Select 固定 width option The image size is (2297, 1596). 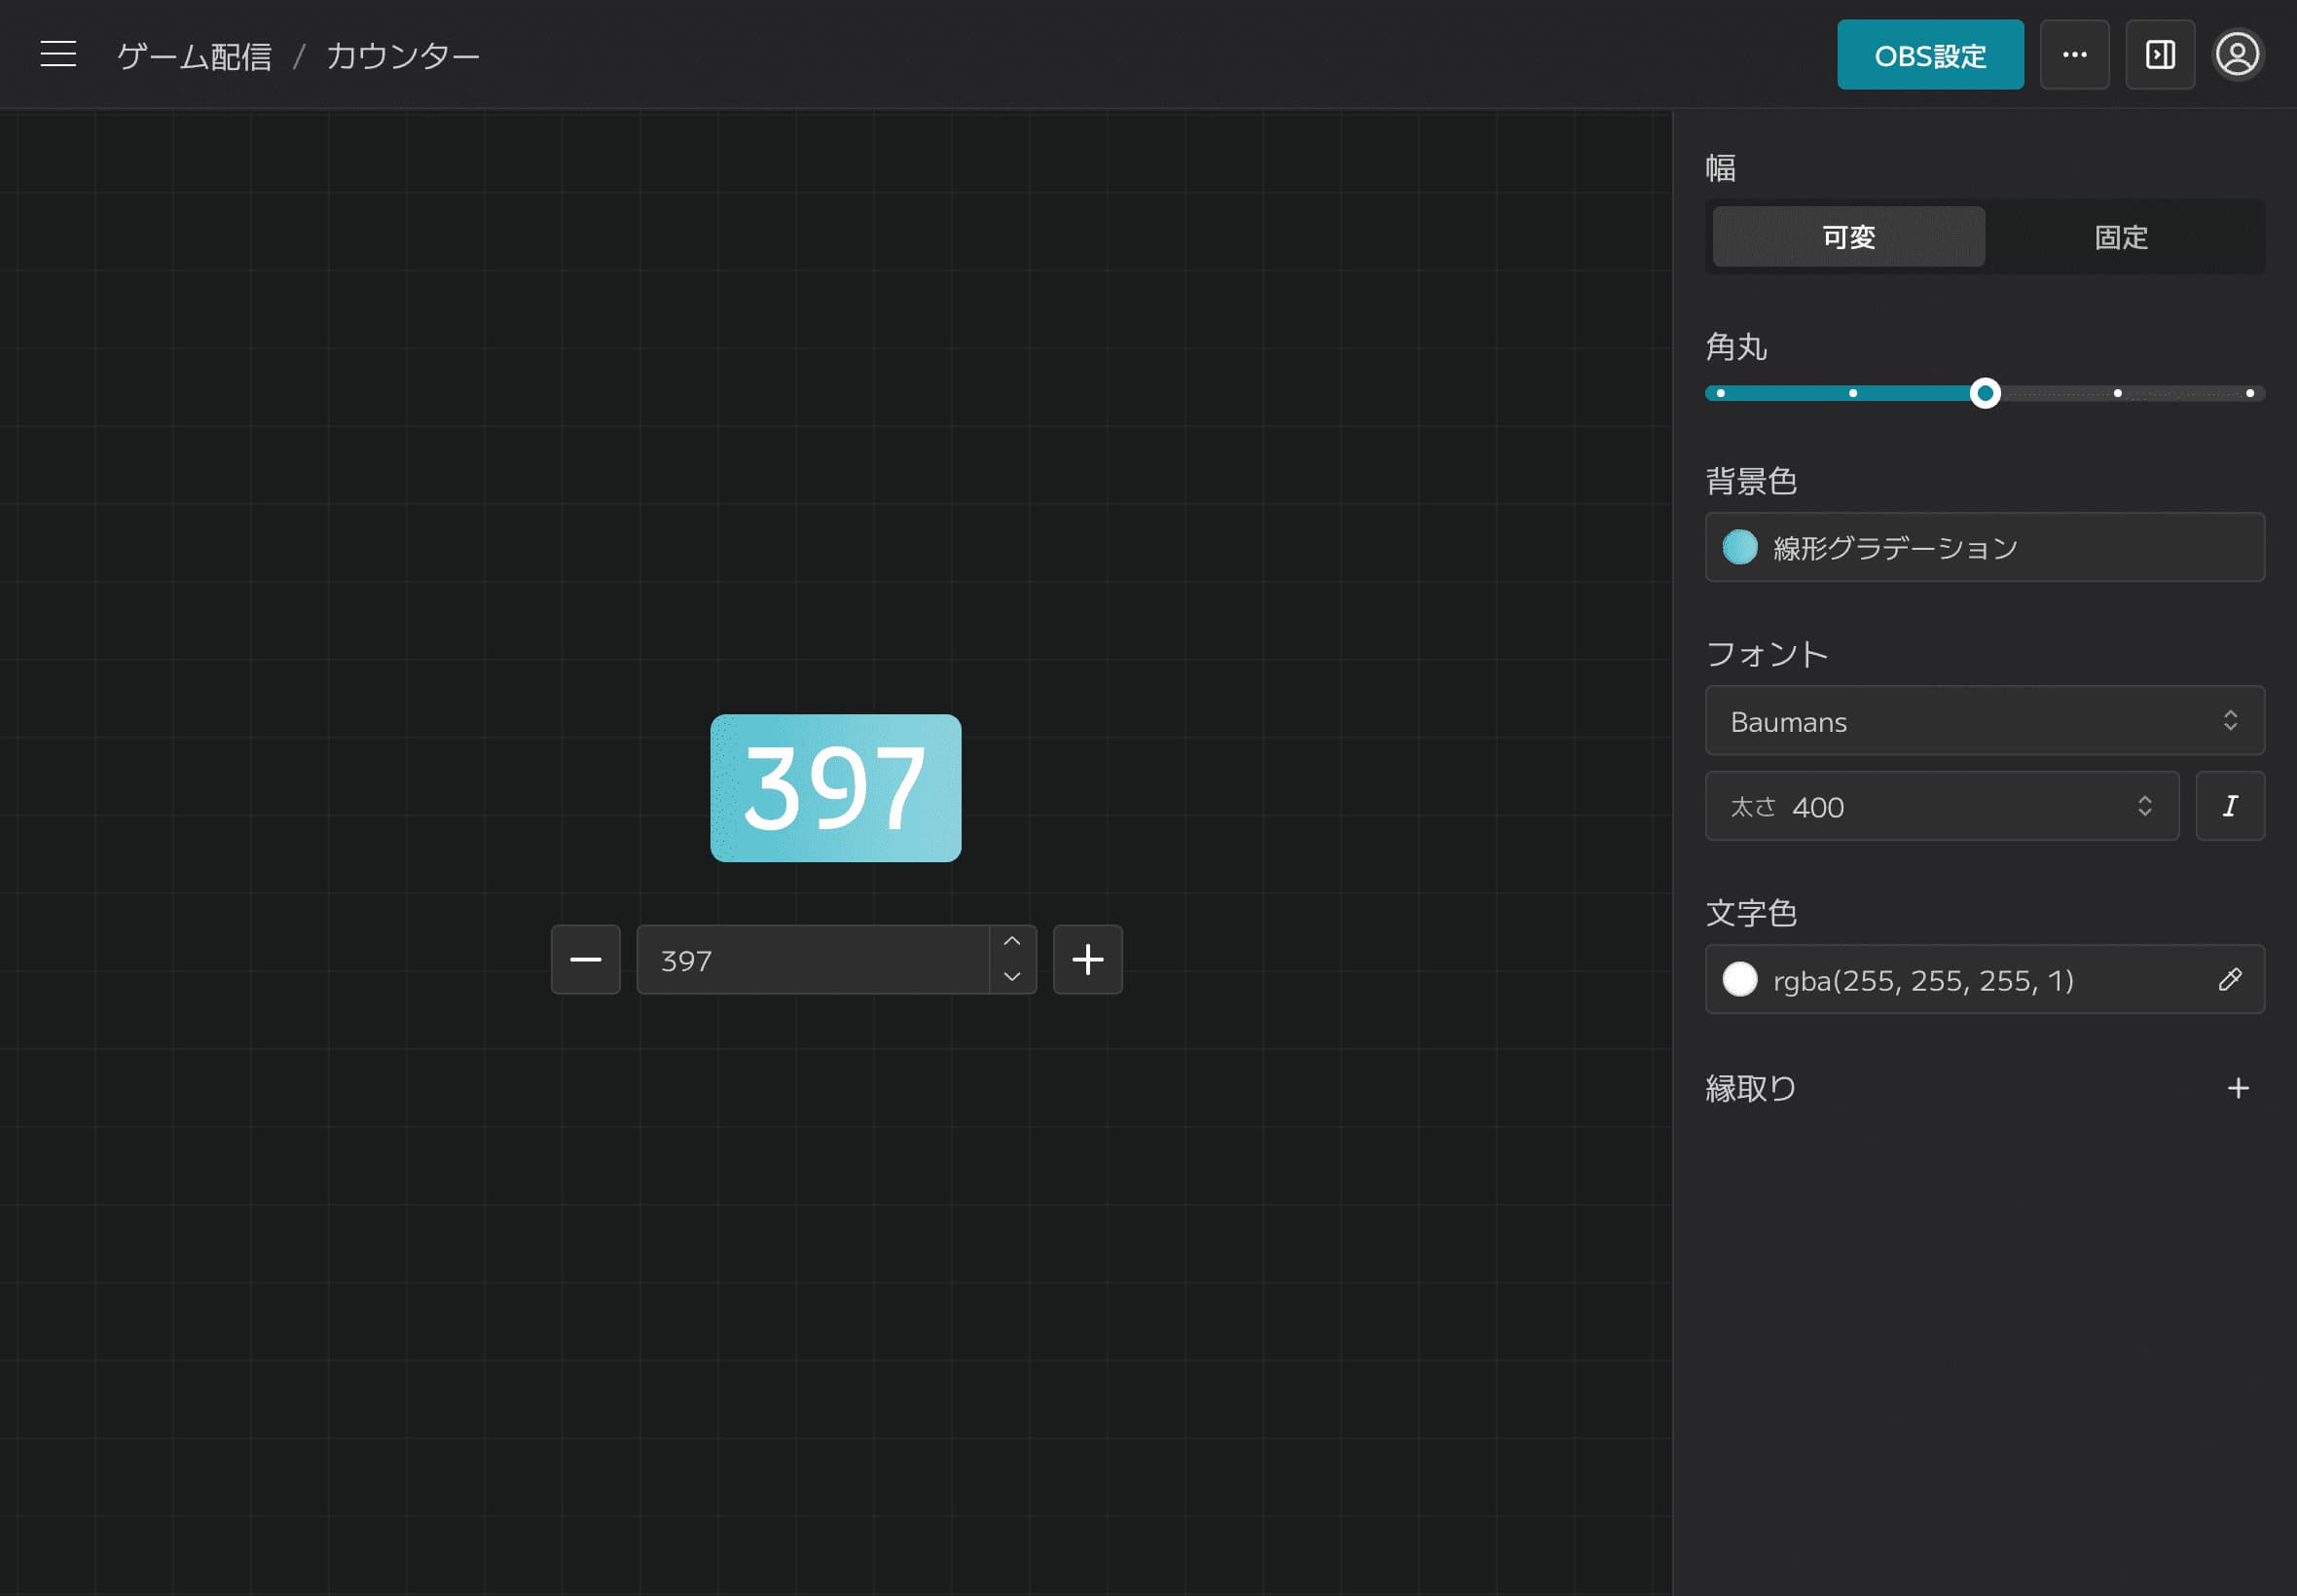click(x=2120, y=237)
